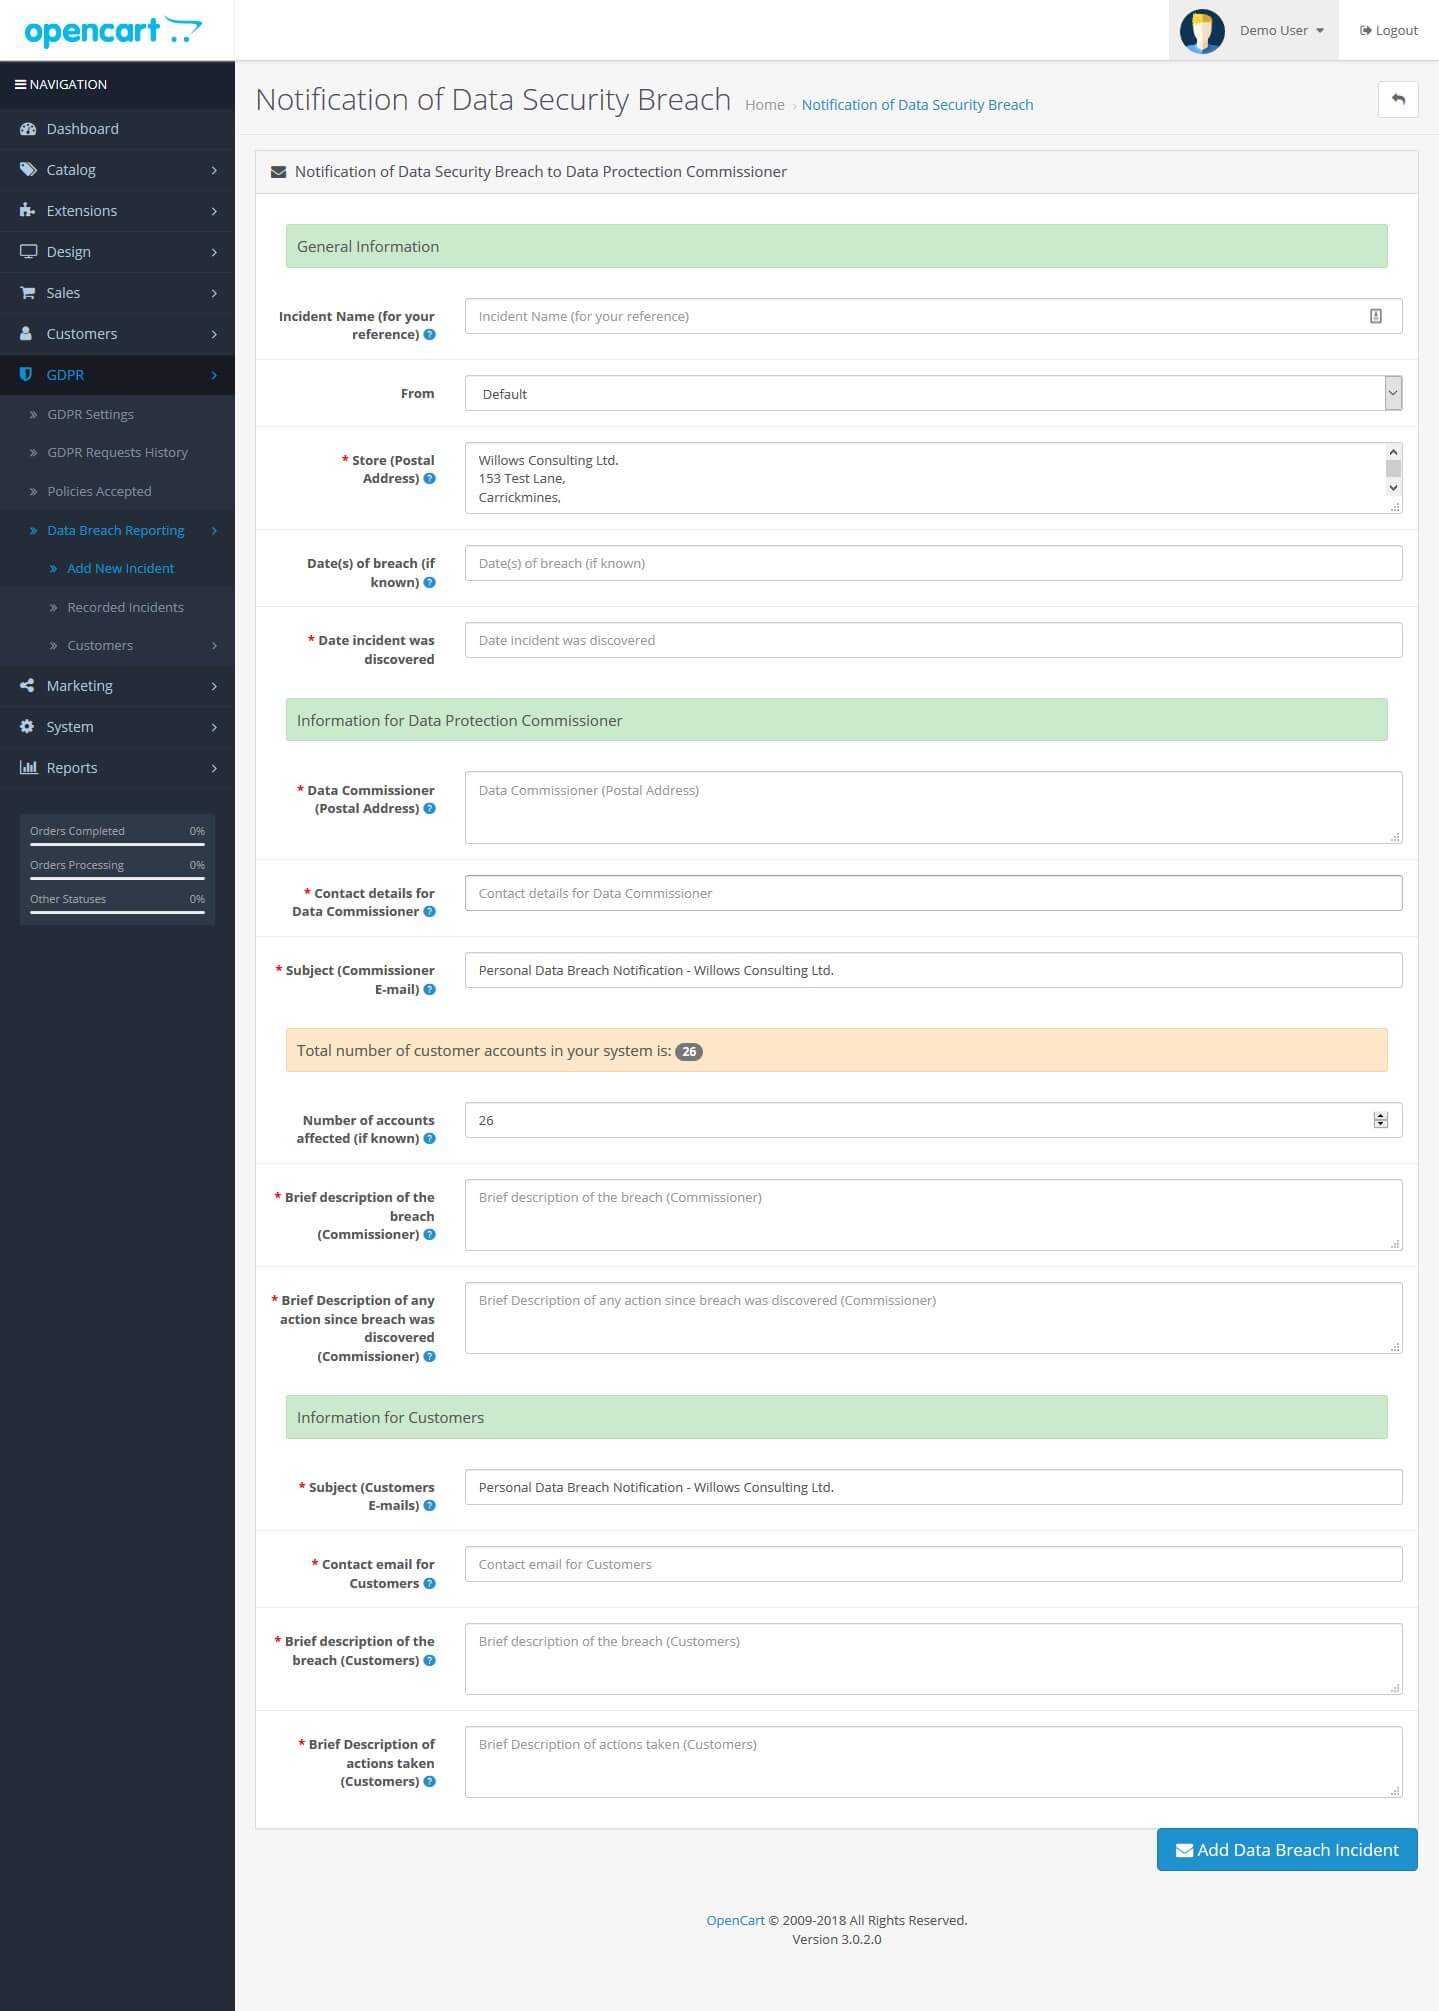
Task: Click Contact email for Customers field
Action: pos(933,1564)
